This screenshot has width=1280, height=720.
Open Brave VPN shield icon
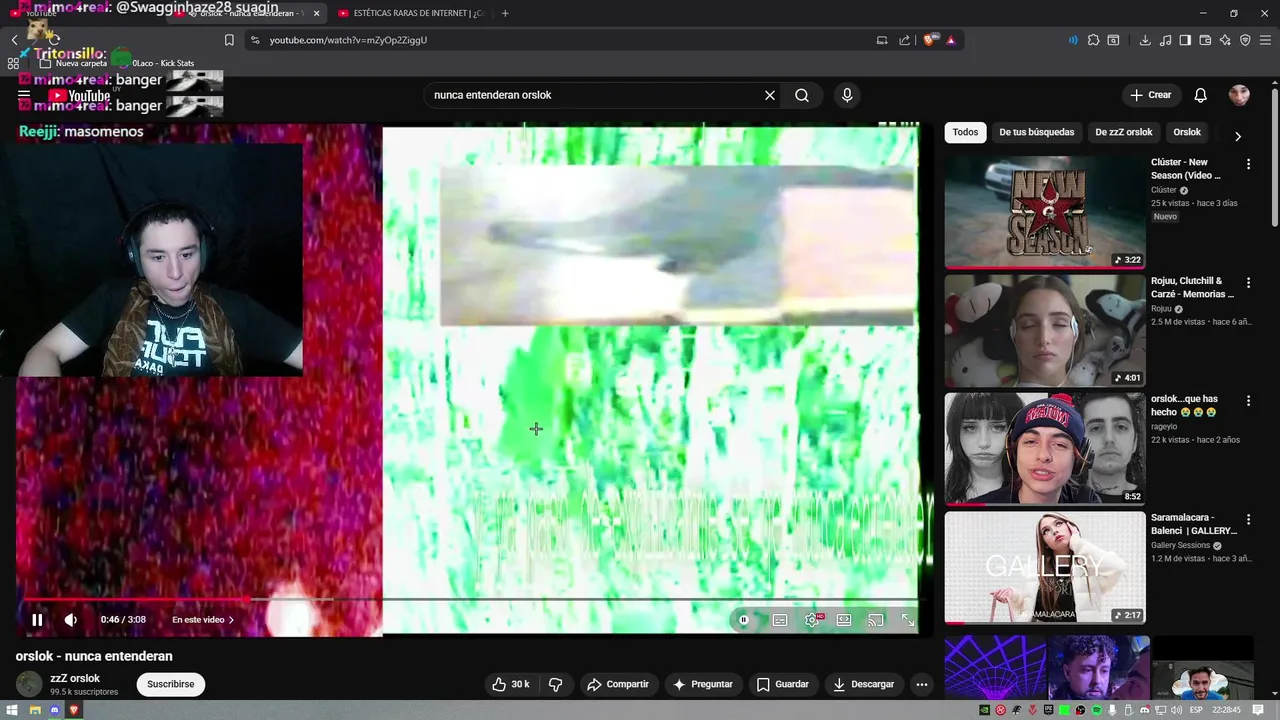click(1245, 40)
